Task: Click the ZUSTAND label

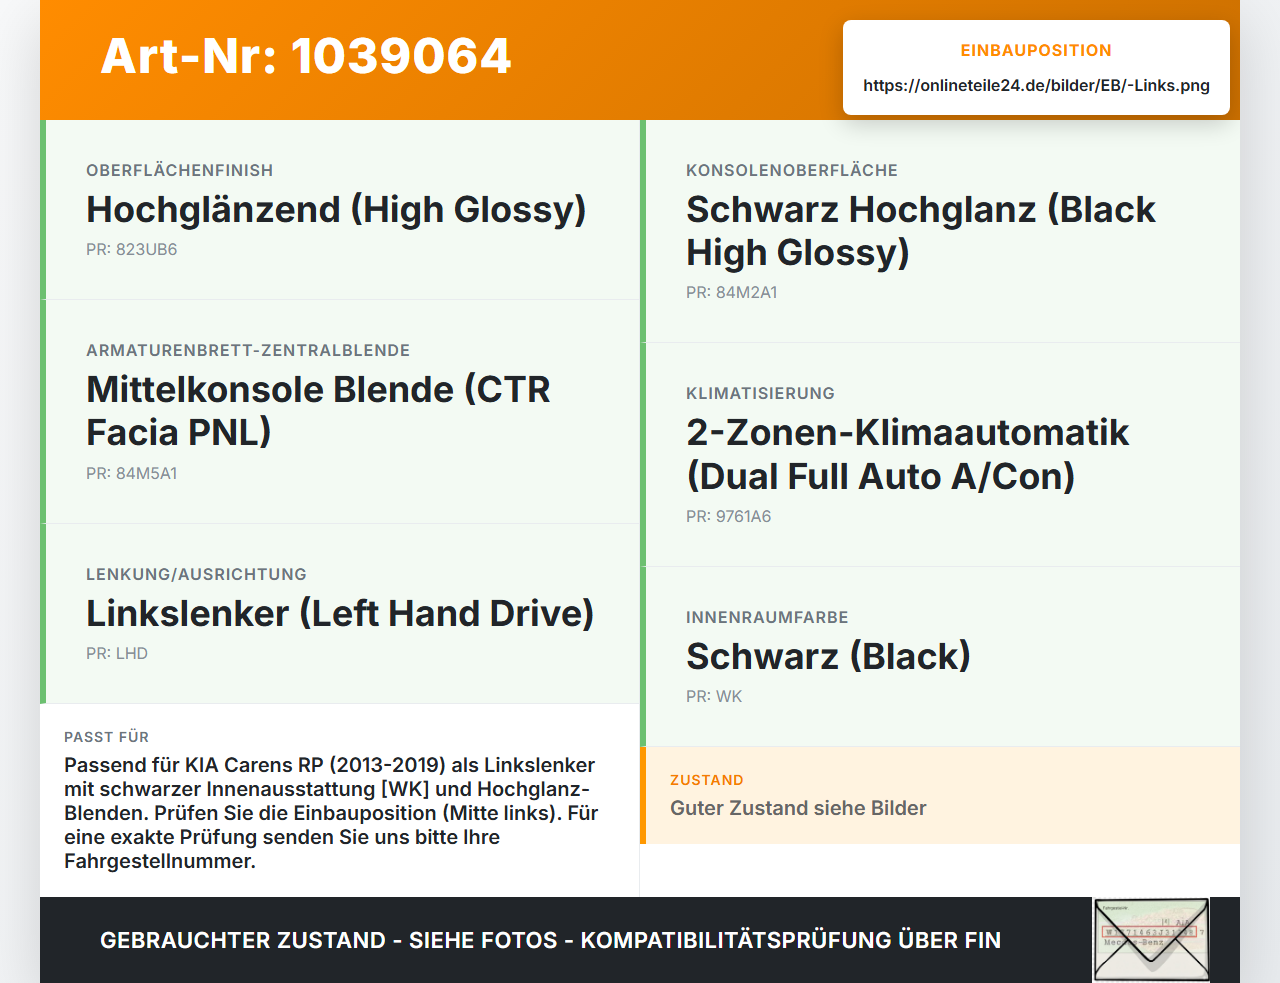Action: [707, 780]
